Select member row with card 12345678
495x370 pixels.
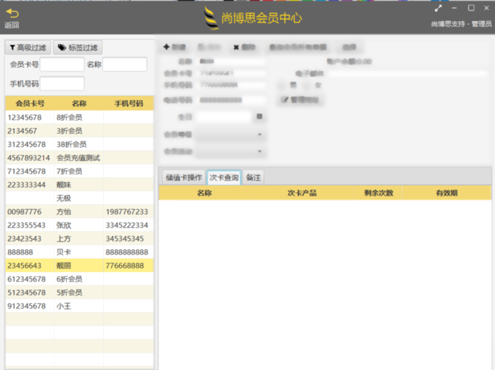point(79,117)
